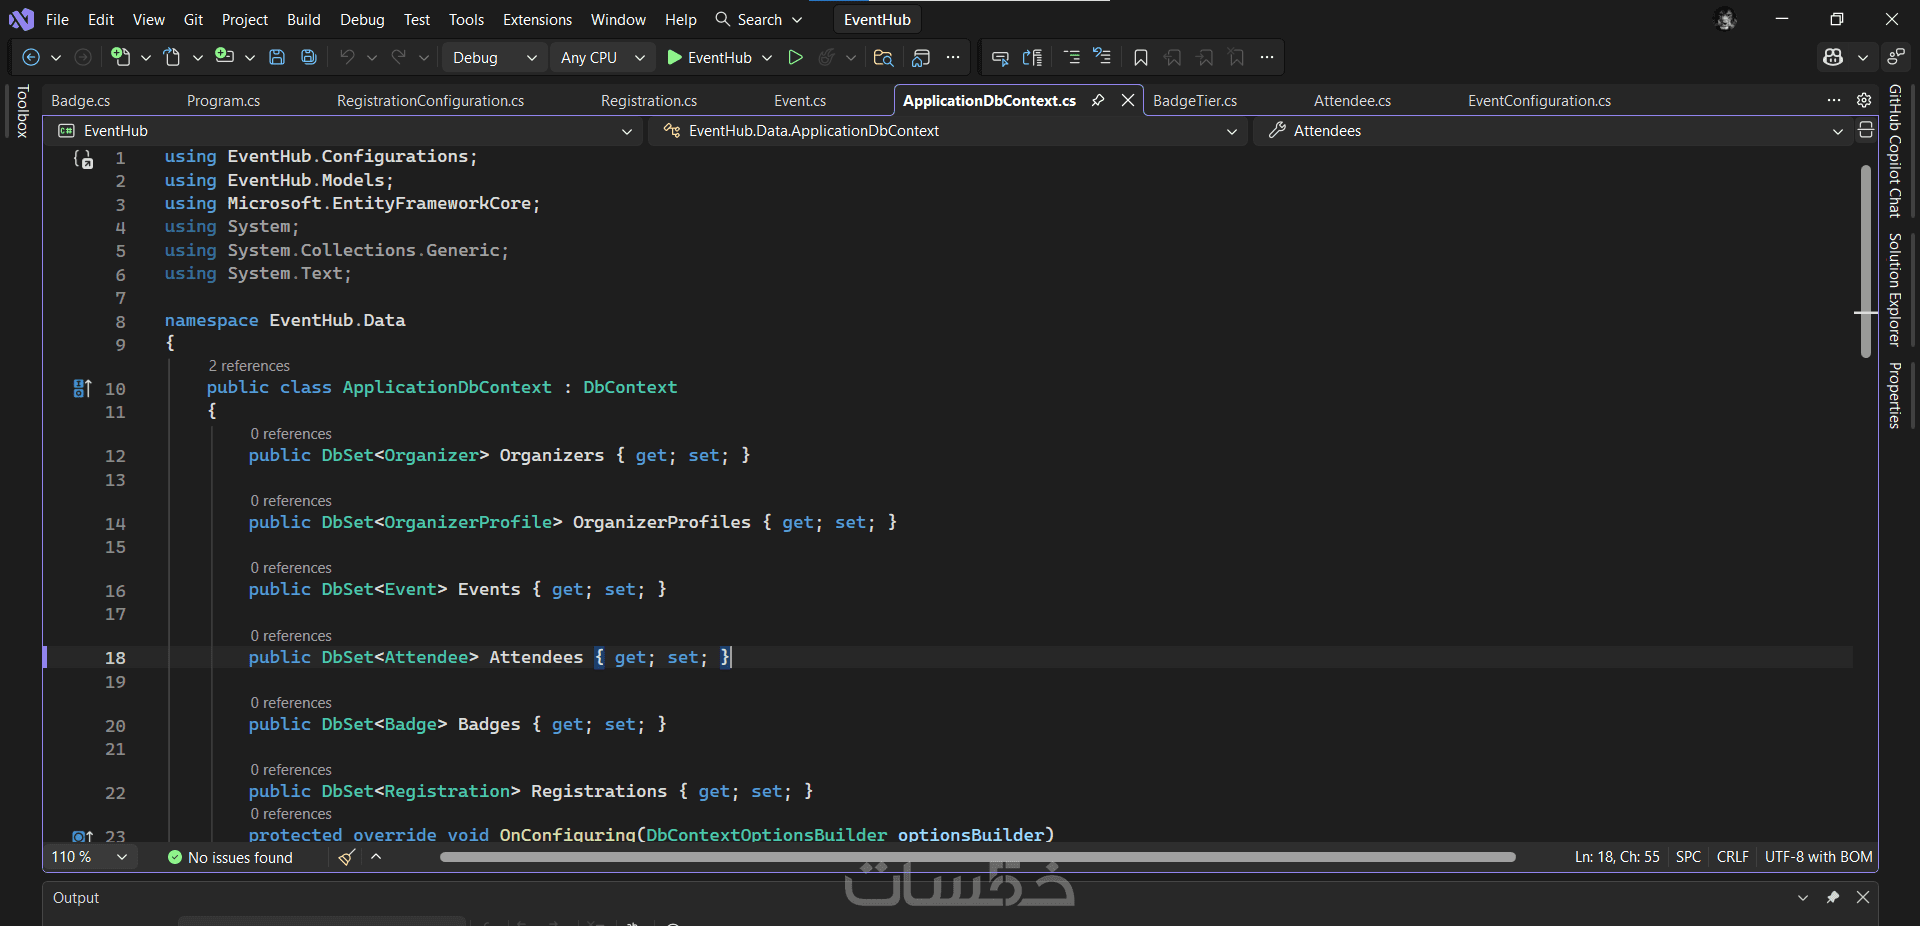This screenshot has height=926, width=1920.
Task: Pin the ApplicationDbContext.cs tab
Action: (x=1098, y=100)
